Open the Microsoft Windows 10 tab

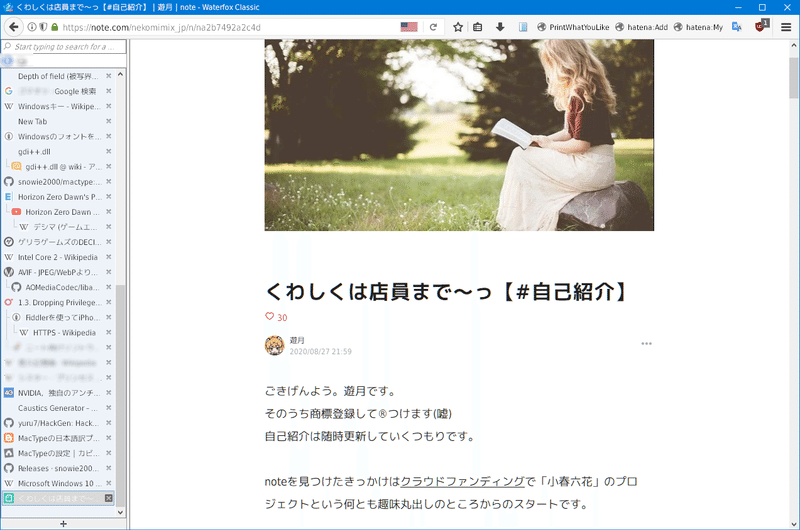[x=58, y=484]
